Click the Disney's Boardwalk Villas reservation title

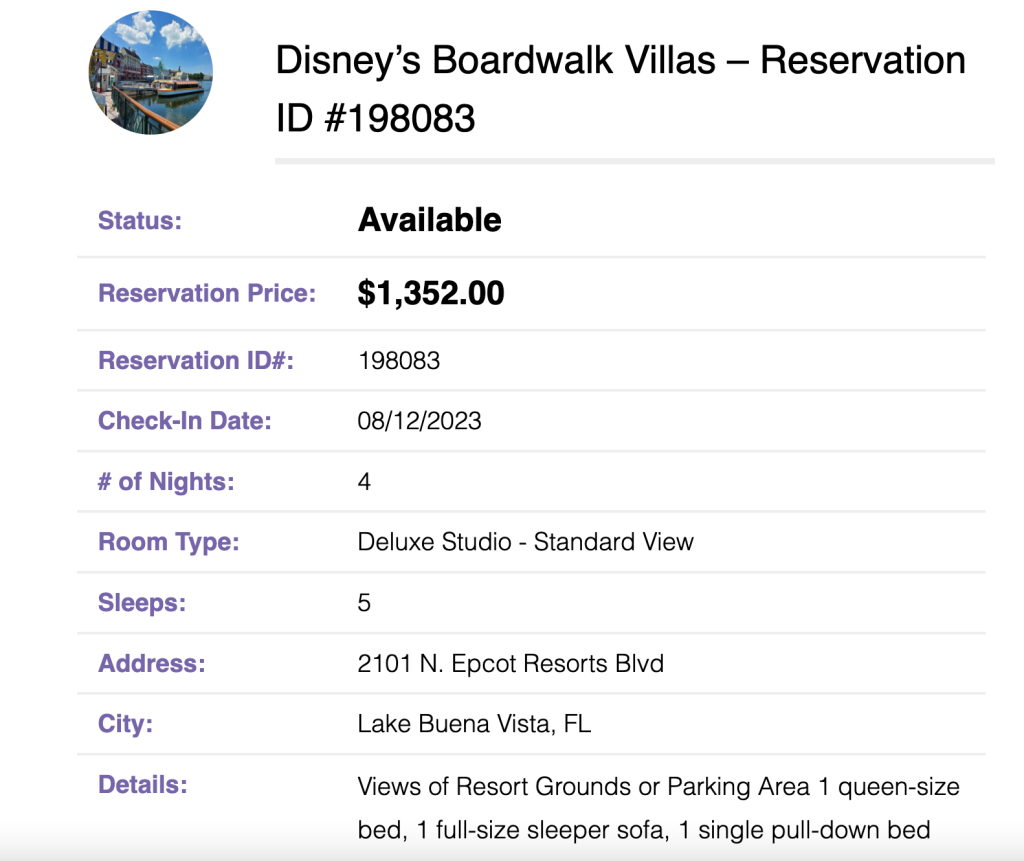pos(620,89)
